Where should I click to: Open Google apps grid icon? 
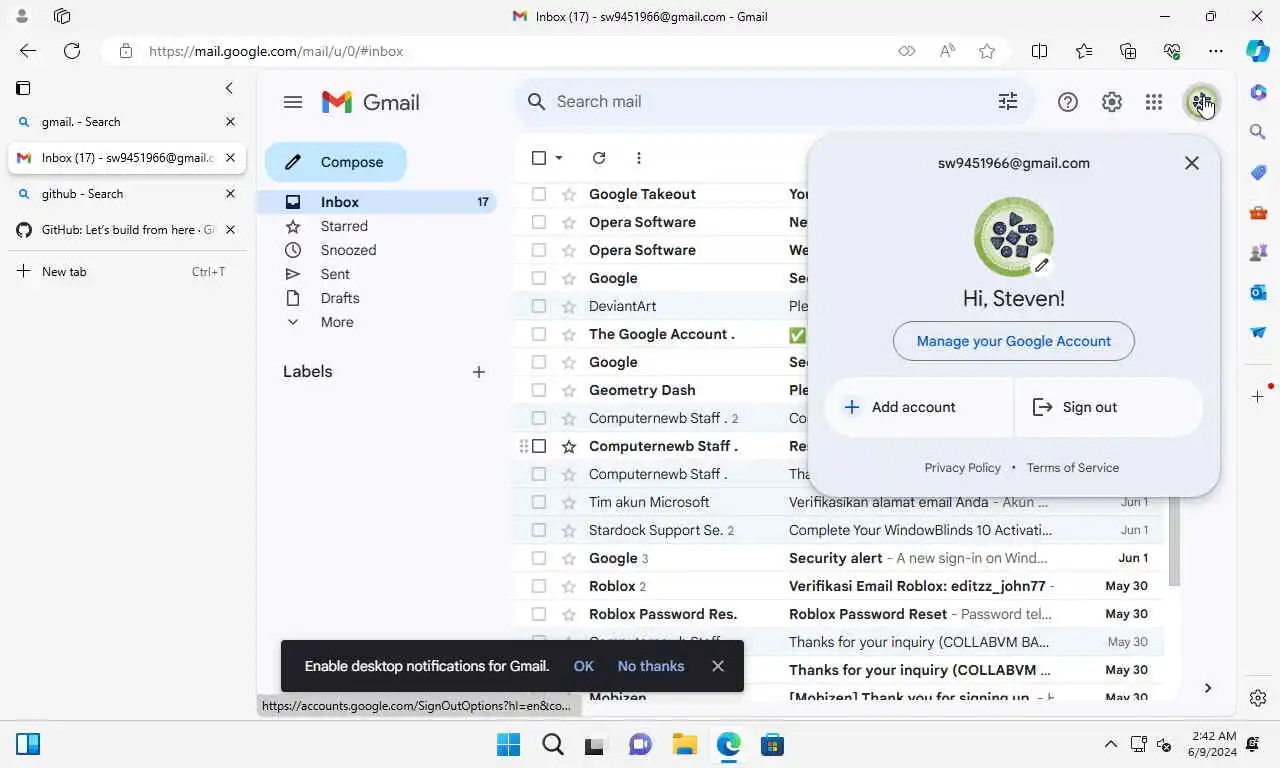click(1154, 102)
